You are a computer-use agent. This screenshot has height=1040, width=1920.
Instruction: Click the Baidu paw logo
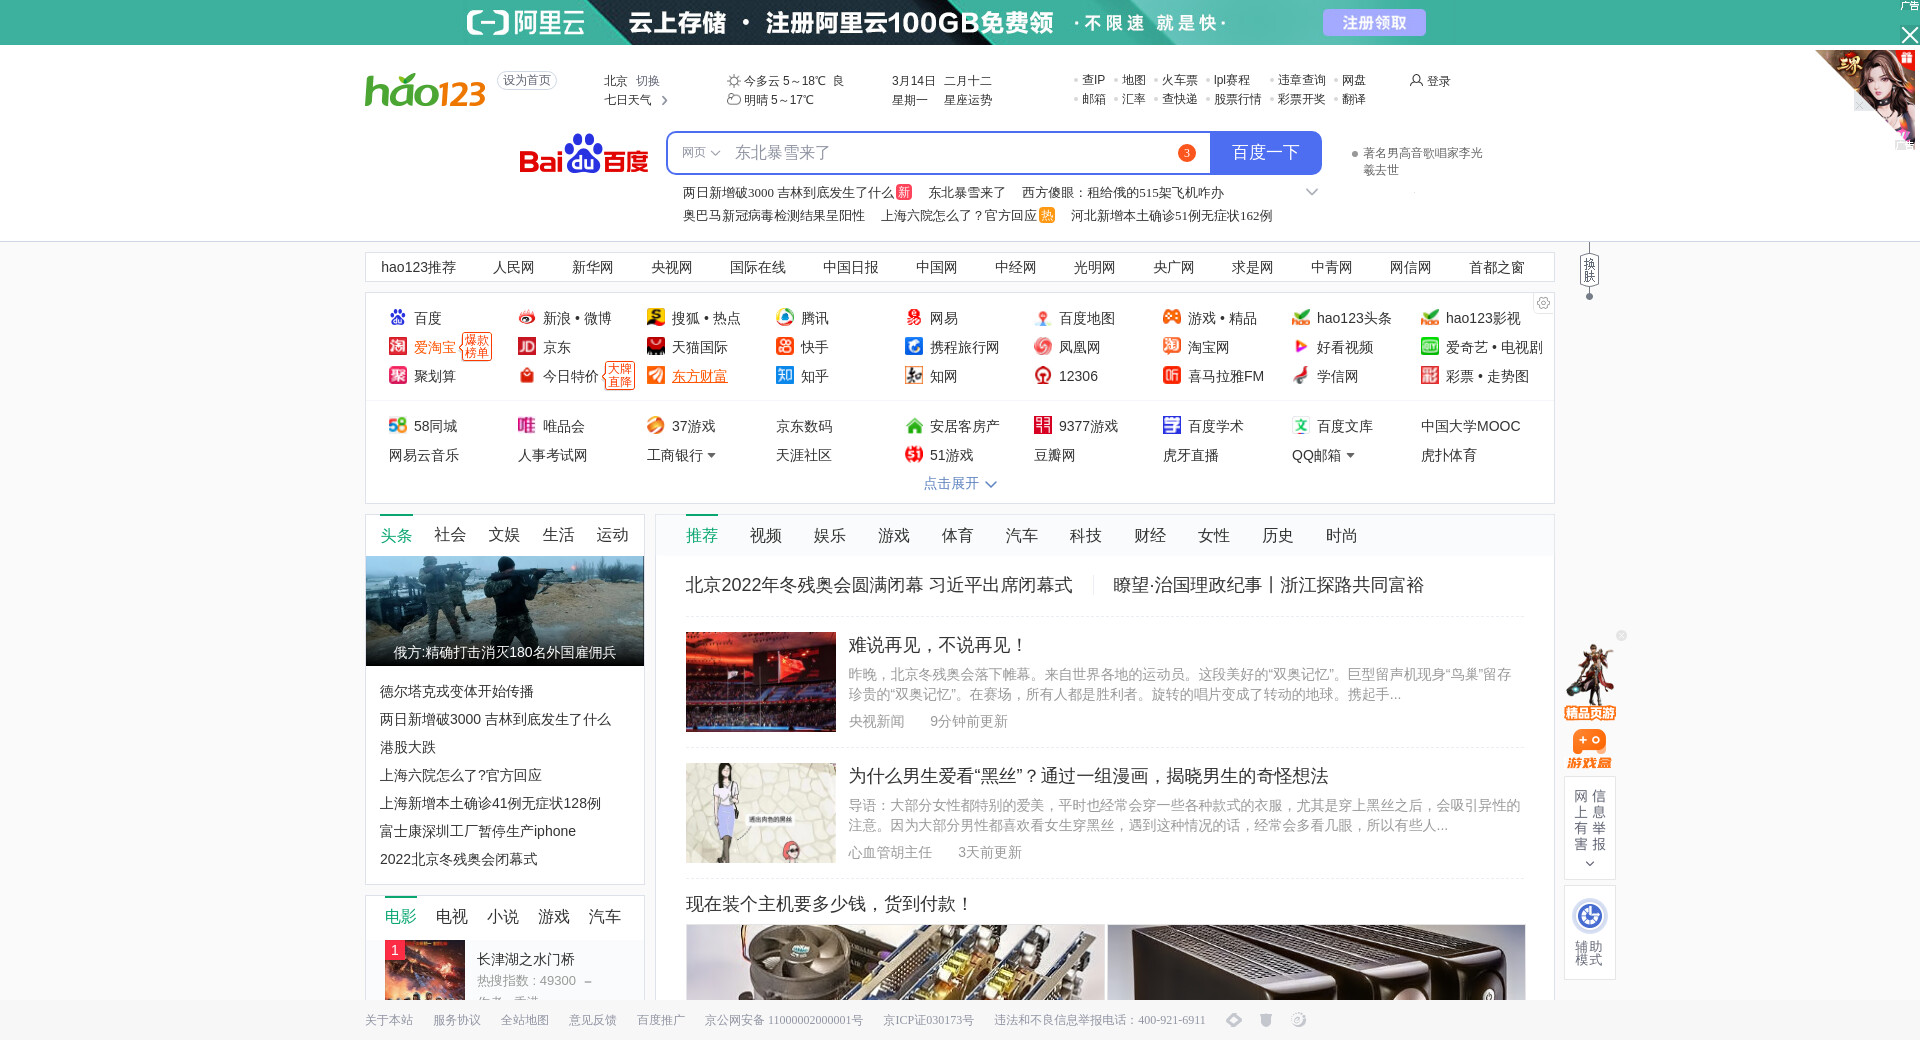pyautogui.click(x=583, y=154)
